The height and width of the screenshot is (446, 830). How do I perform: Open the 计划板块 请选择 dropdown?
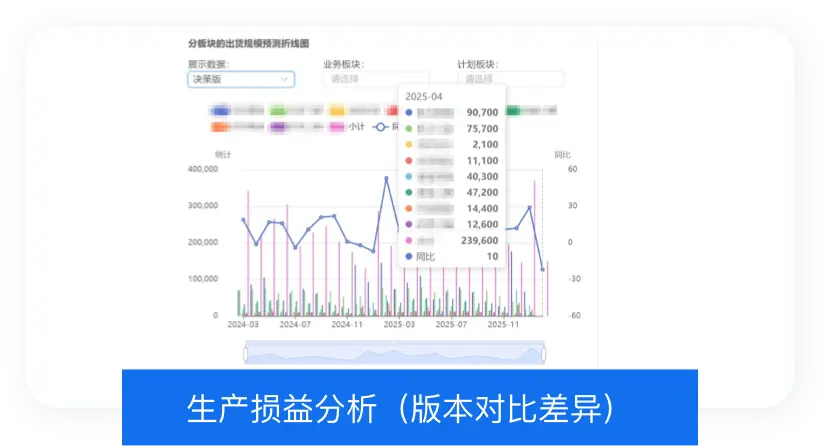tap(511, 79)
